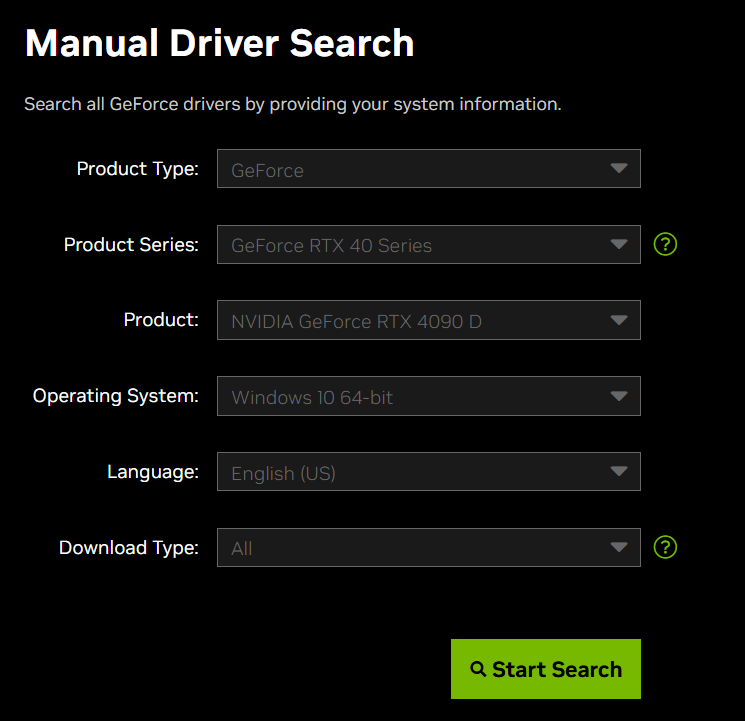Open the Operating System dropdown
The height and width of the screenshot is (721, 745).
click(429, 396)
